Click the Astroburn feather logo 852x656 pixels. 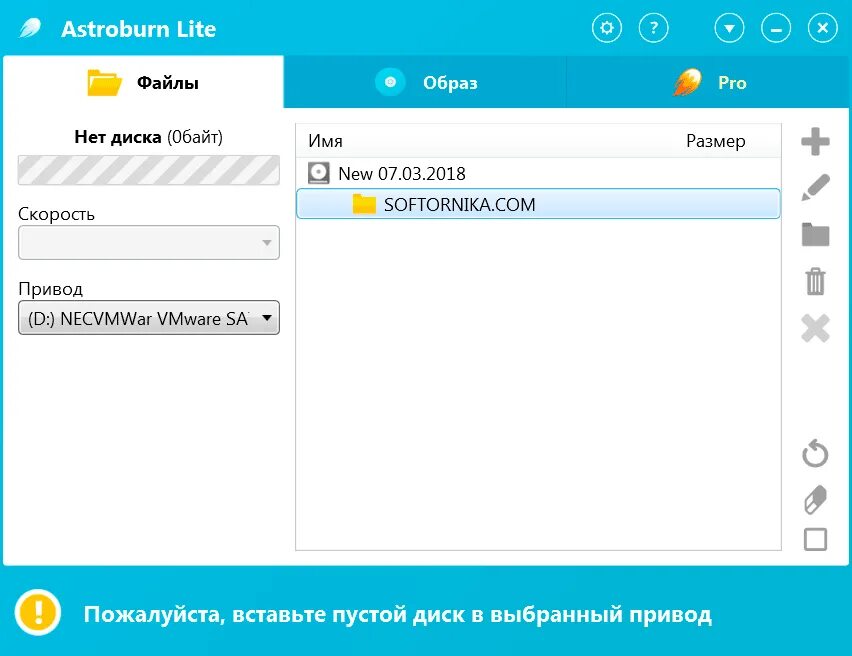tap(31, 27)
